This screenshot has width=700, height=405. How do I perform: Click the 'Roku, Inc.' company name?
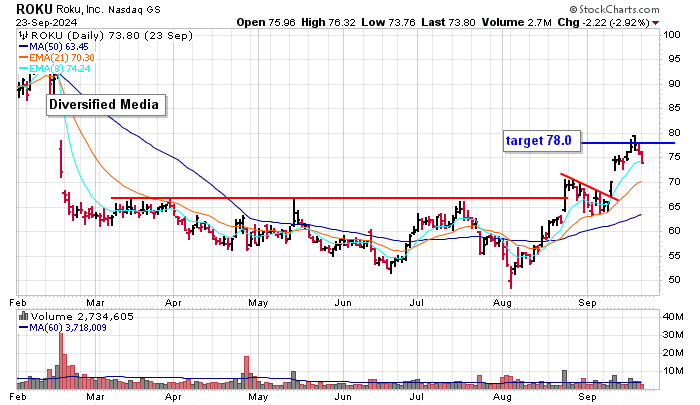79,9
